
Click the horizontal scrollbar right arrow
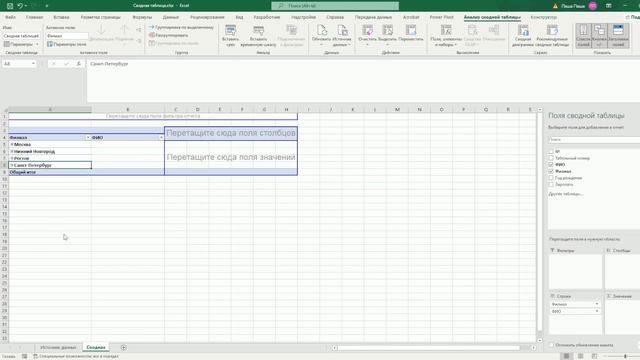[x=533, y=348]
